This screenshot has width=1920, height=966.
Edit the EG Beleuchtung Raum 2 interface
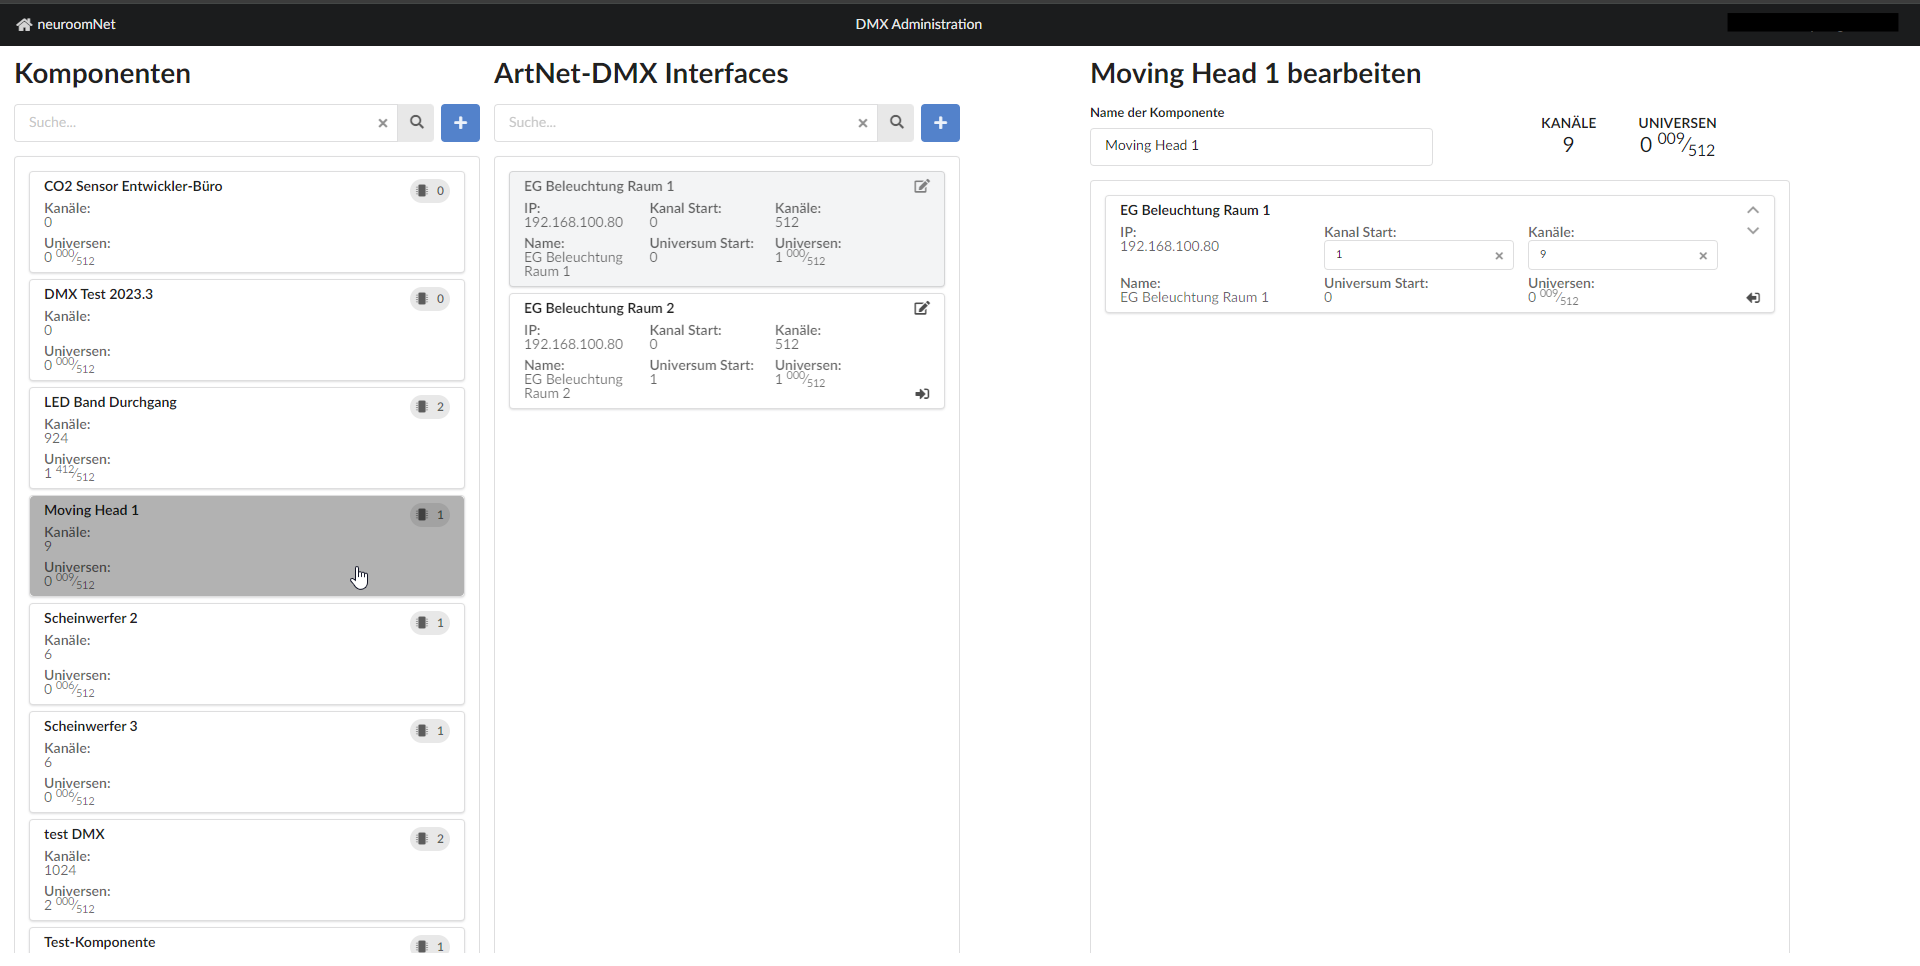coord(921,308)
